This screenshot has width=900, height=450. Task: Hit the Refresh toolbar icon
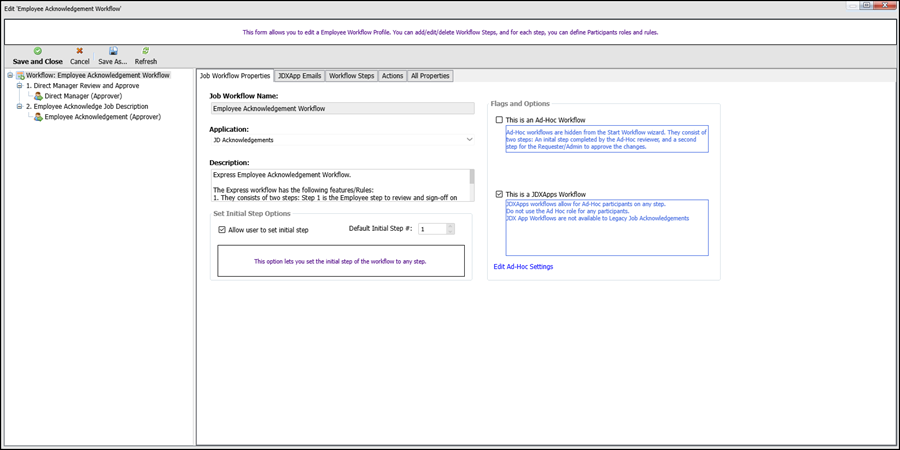(x=146, y=51)
